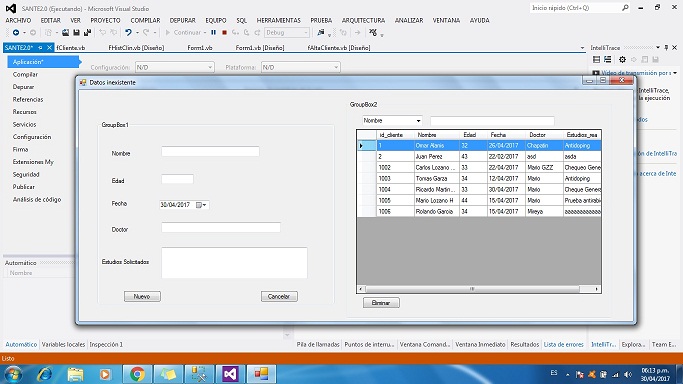Open calendar icon of Fecha date picker
Viewport: 683px width, 384px height.
199,205
